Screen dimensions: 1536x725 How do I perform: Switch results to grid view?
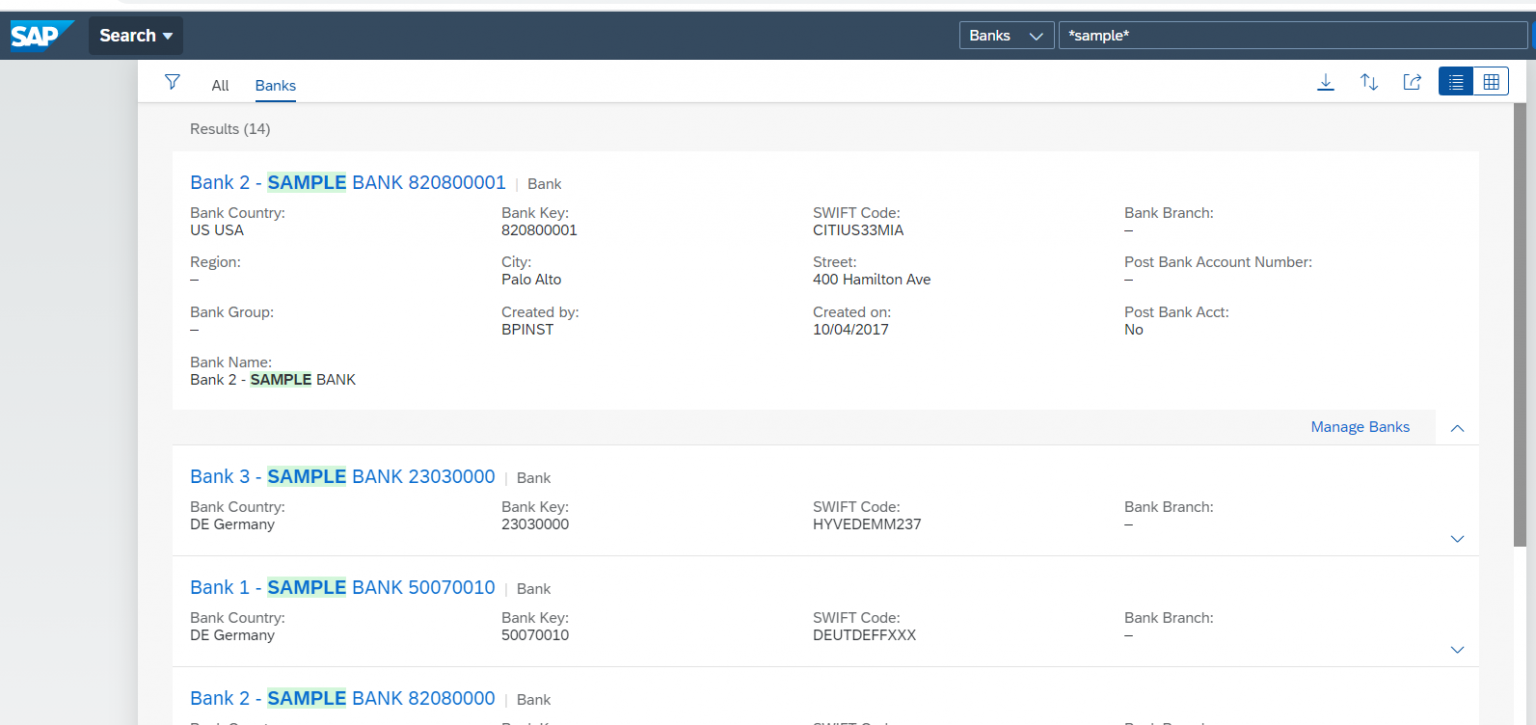point(1493,81)
